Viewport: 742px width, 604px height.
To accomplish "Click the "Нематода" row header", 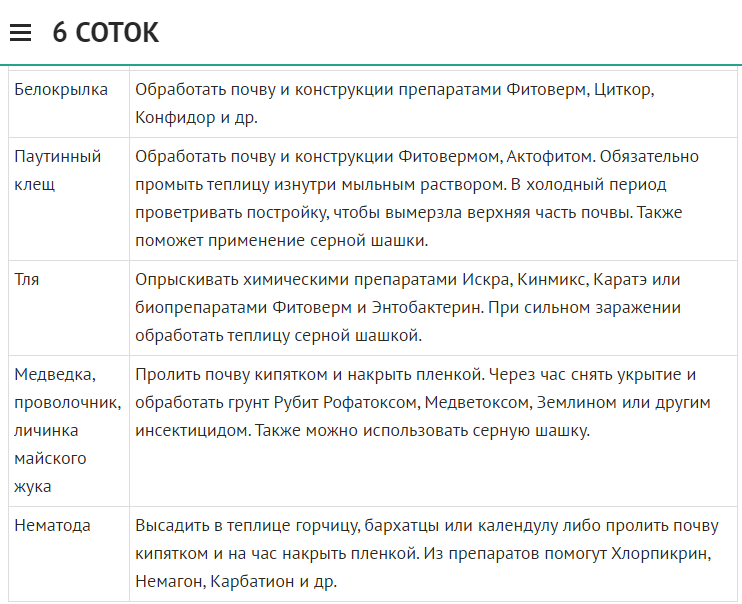I will [52, 525].
